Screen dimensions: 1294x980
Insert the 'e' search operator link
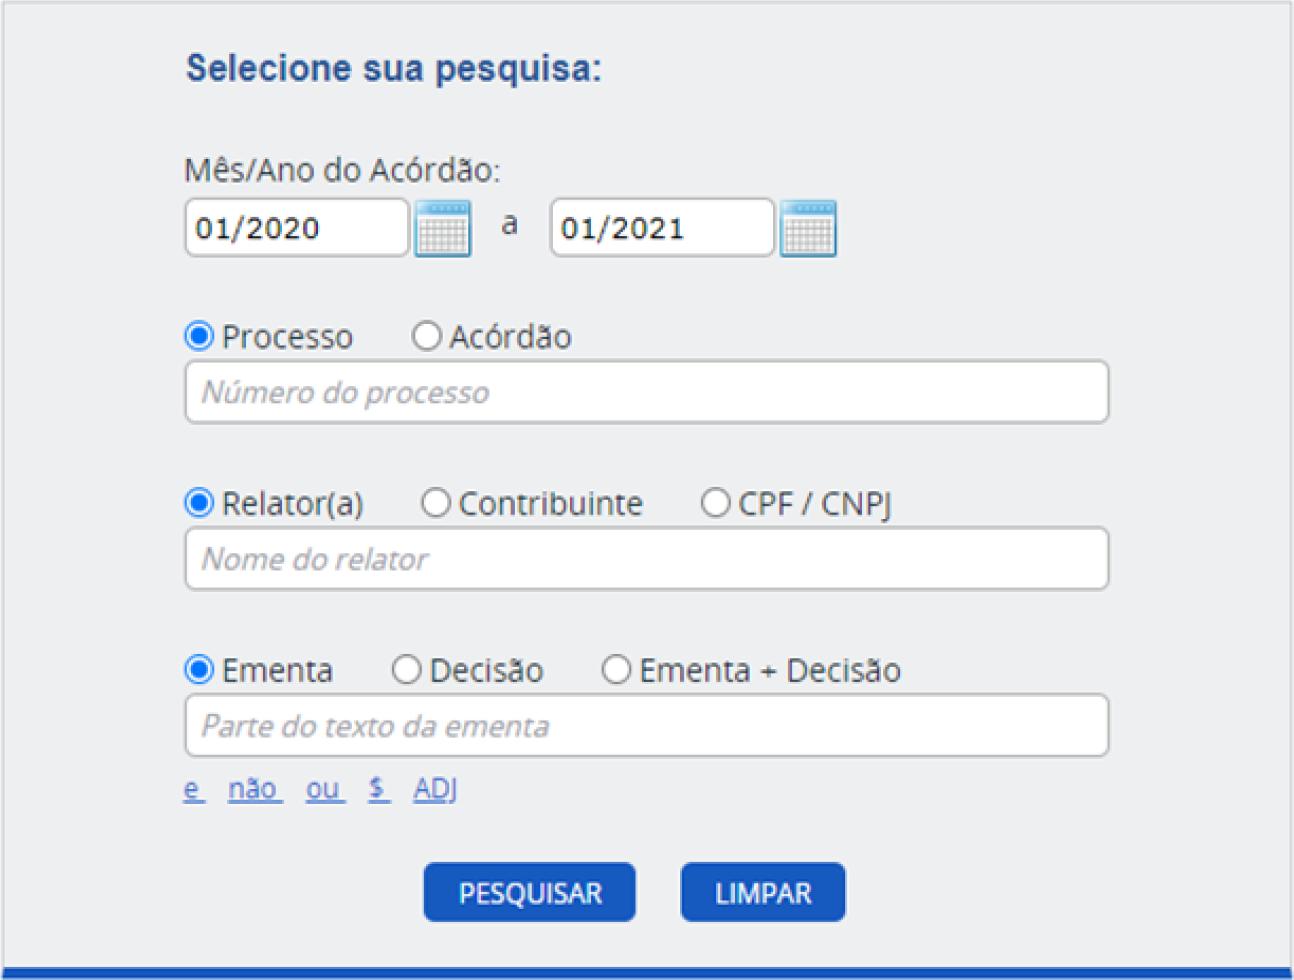pyautogui.click(x=193, y=789)
